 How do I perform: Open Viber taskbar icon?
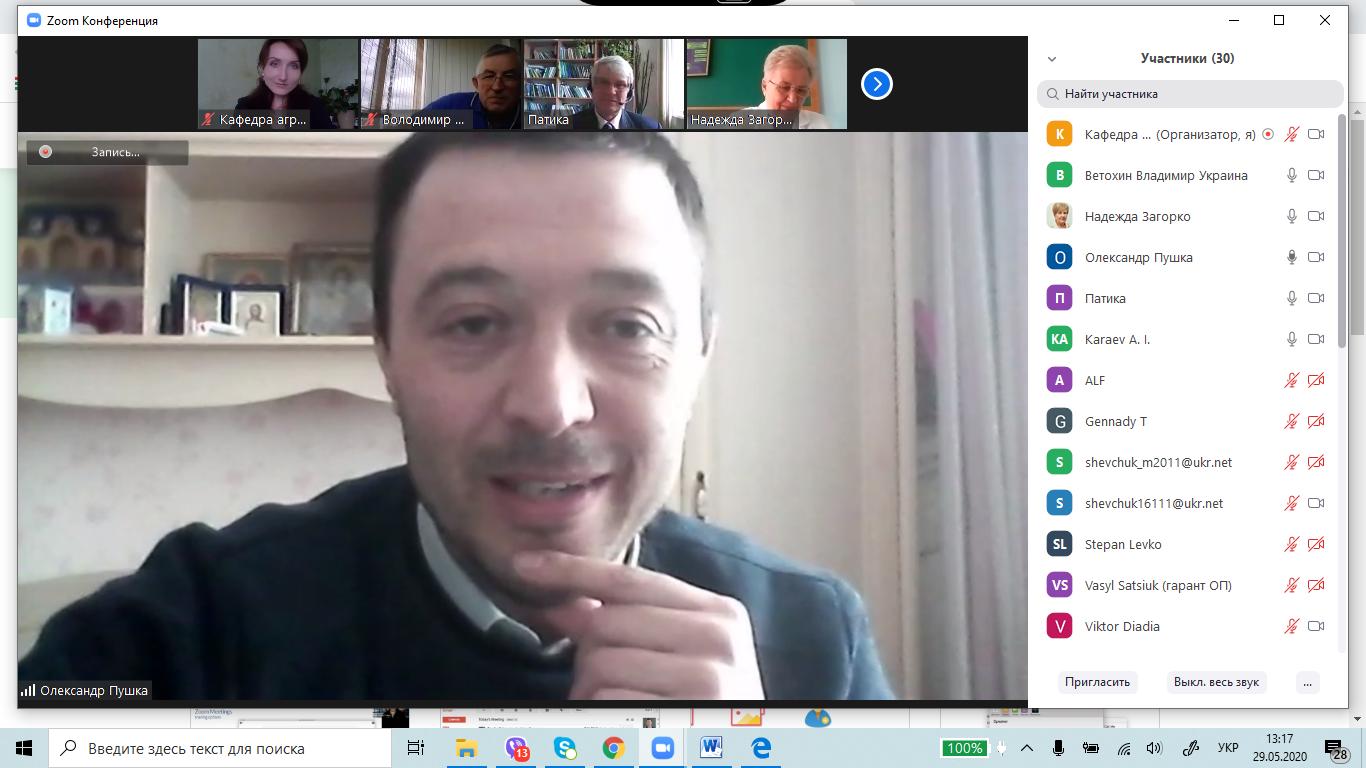516,748
